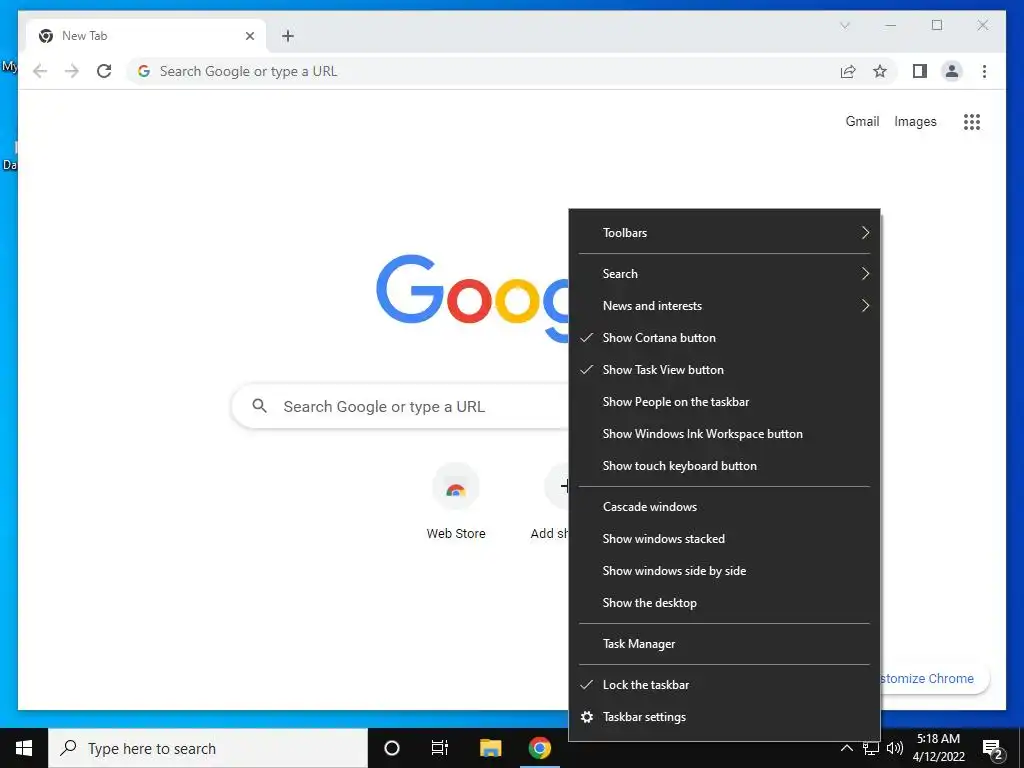Click taskbar 'Type here to search' box
This screenshot has width=1024, height=768.
(x=208, y=748)
